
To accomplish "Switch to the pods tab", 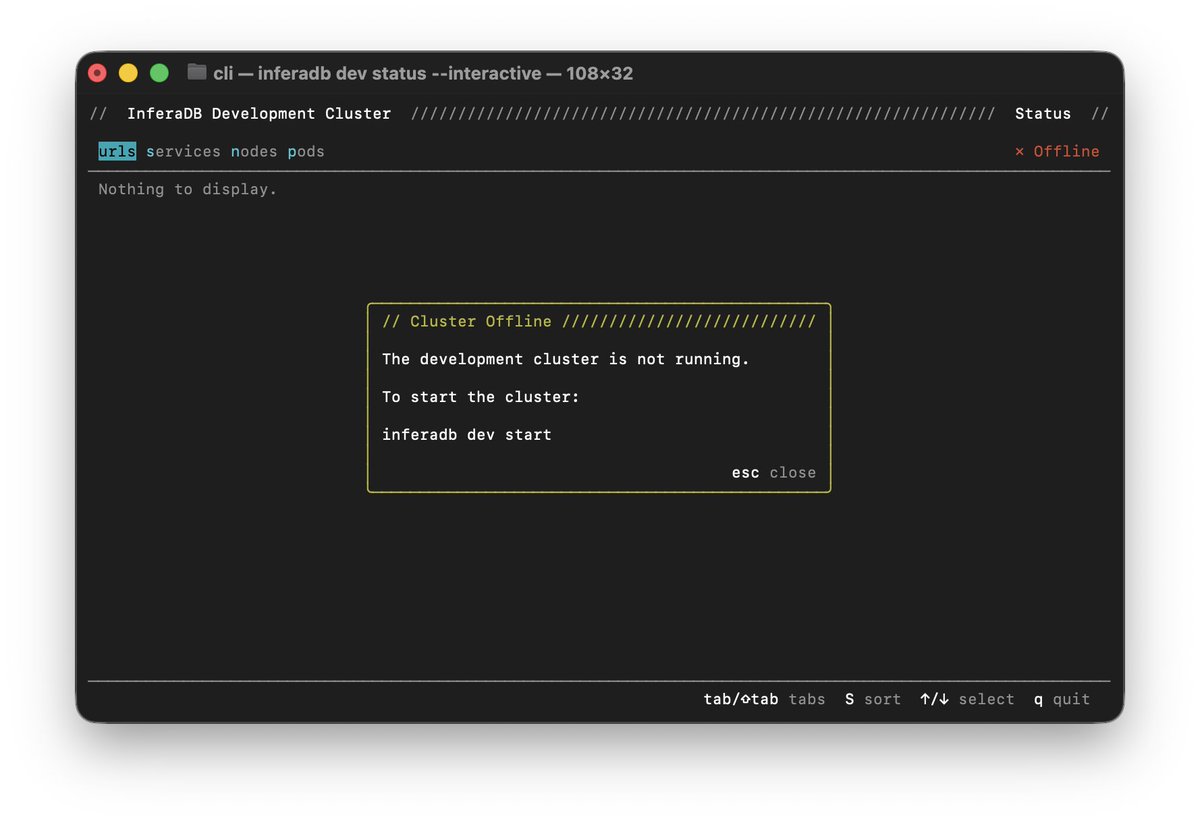I will pyautogui.click(x=306, y=151).
